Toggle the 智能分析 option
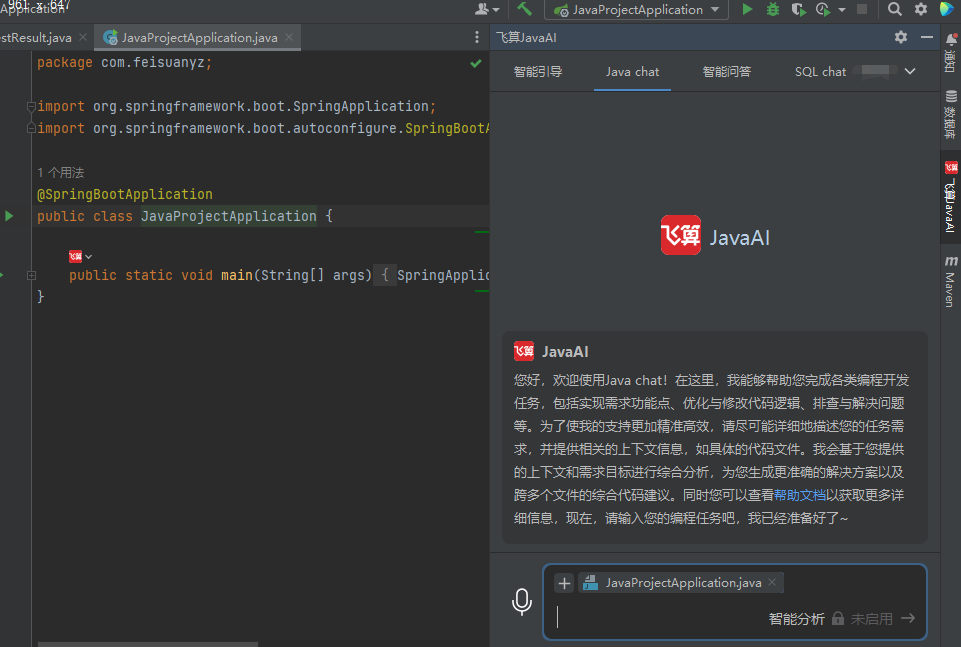 coord(796,619)
